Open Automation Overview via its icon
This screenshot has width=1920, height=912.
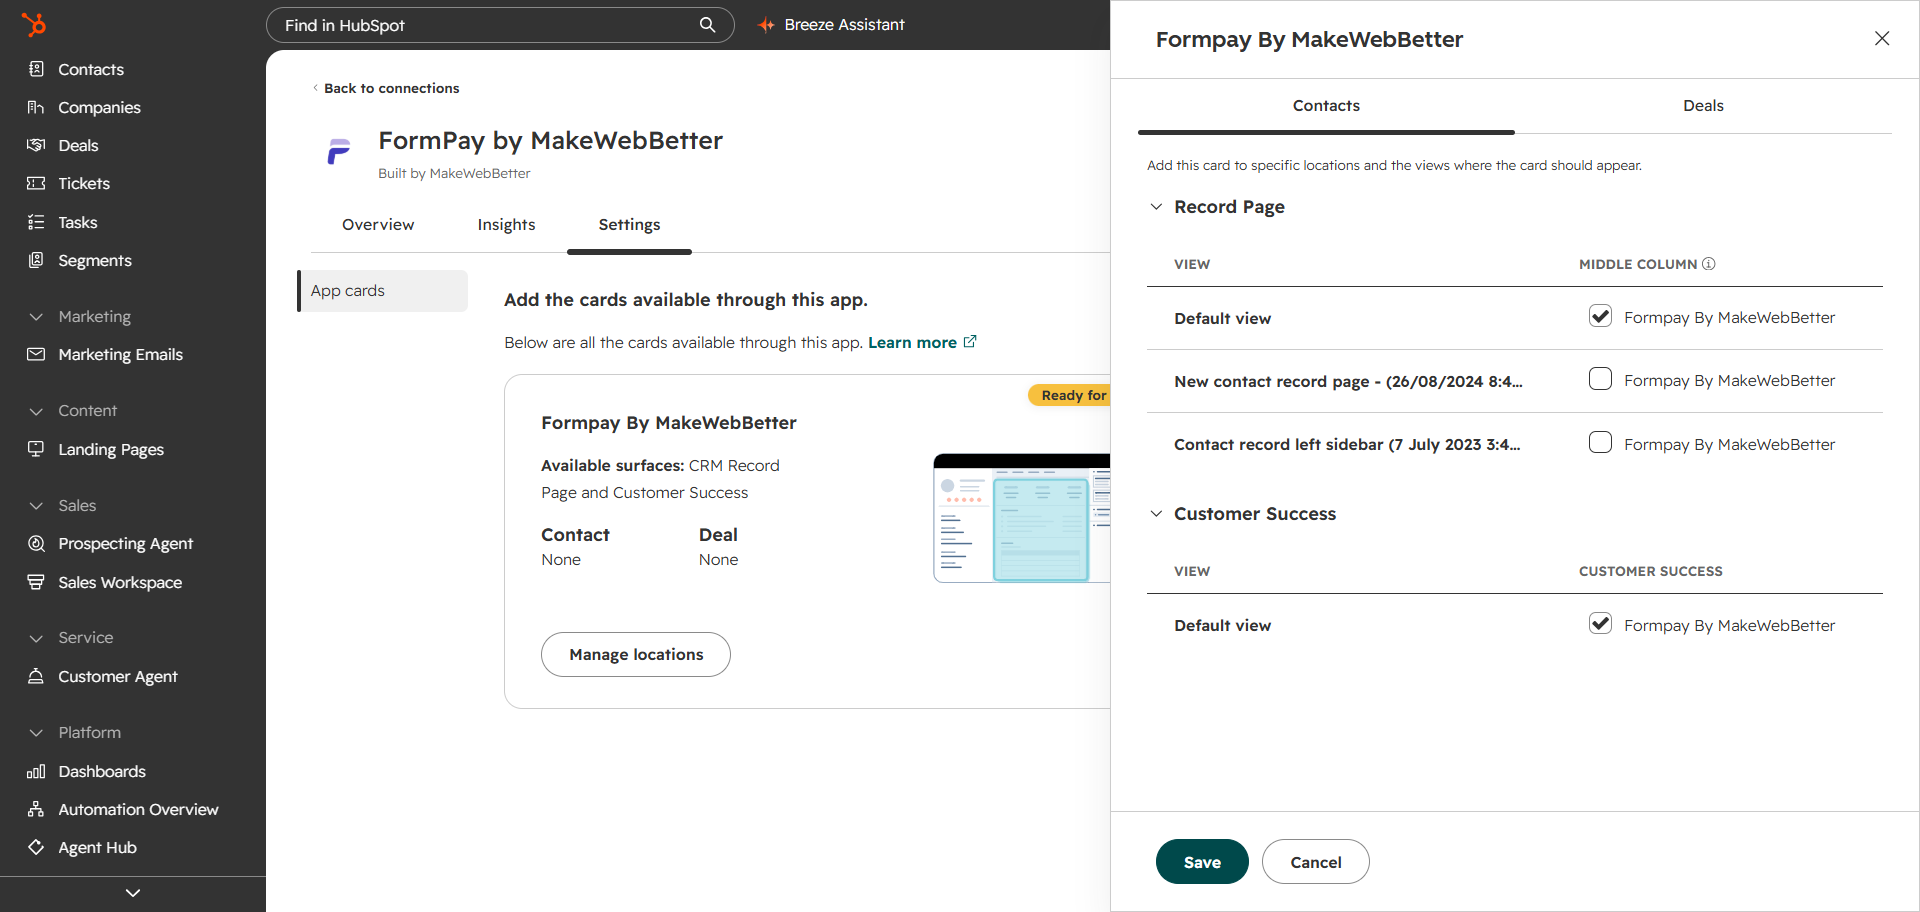(36, 809)
